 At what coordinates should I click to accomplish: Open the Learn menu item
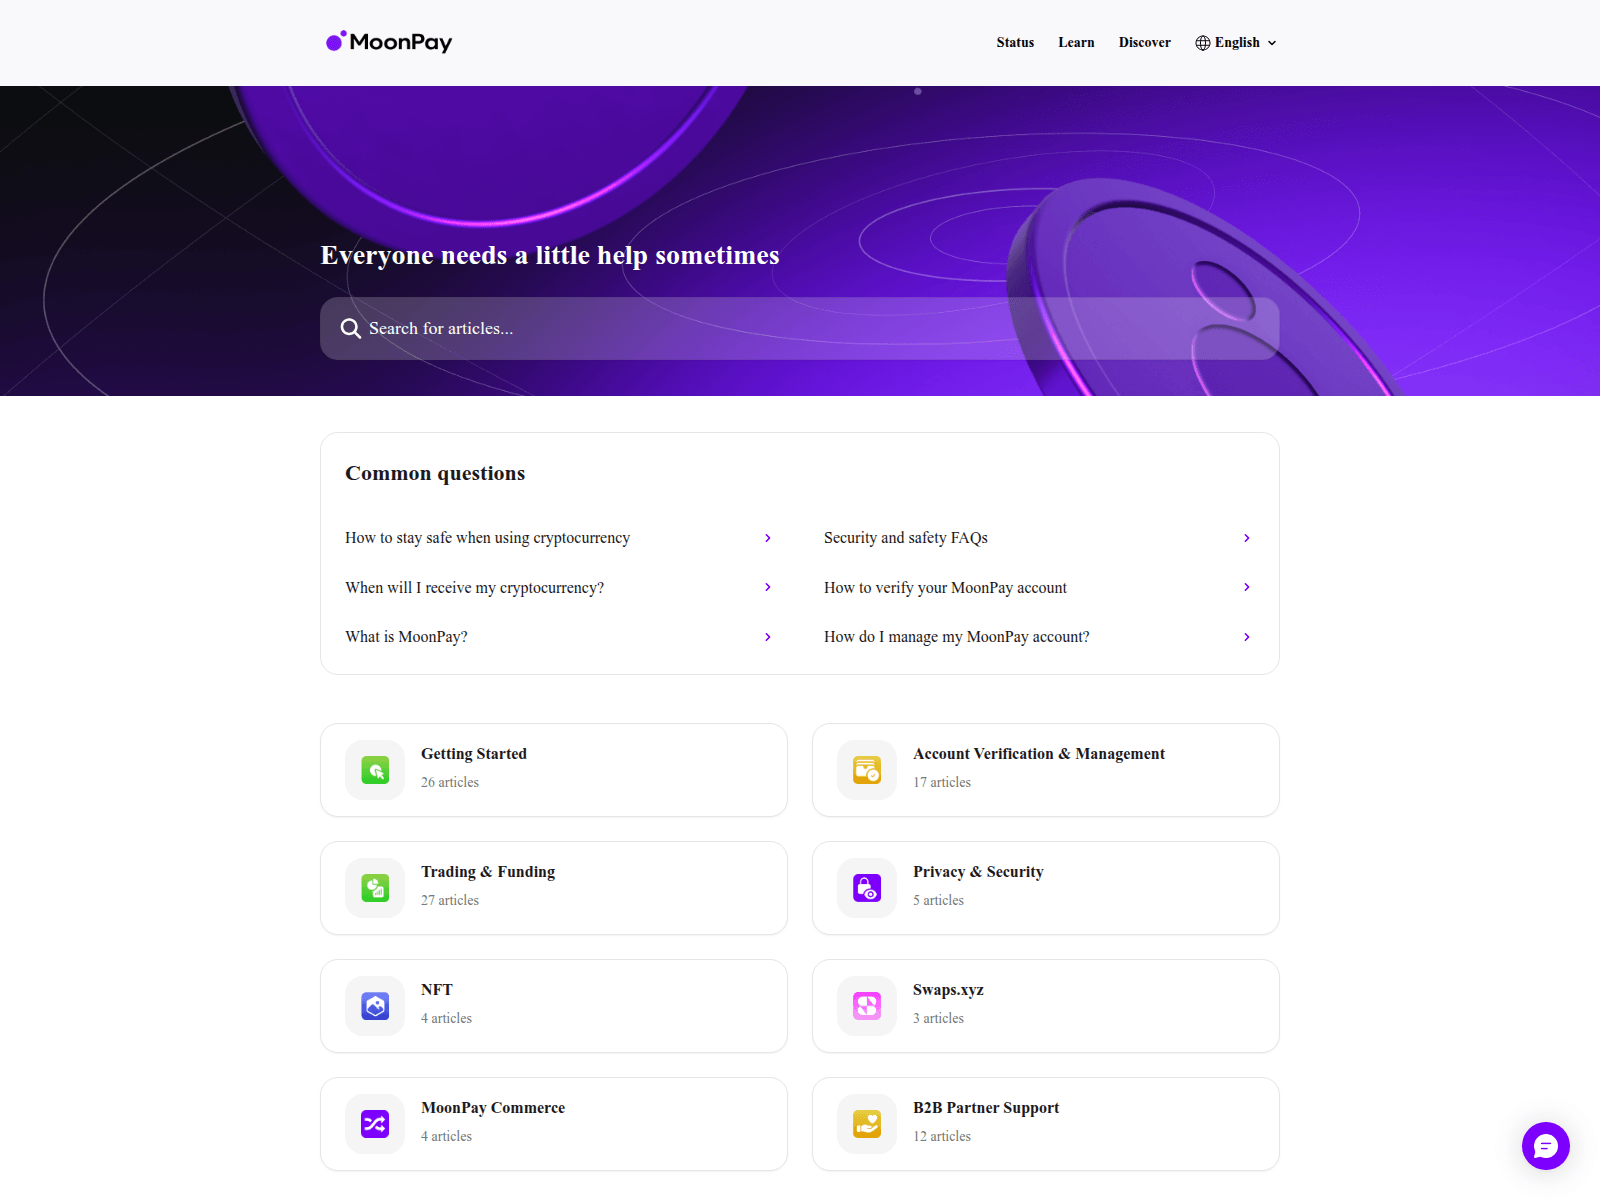pyautogui.click(x=1076, y=43)
